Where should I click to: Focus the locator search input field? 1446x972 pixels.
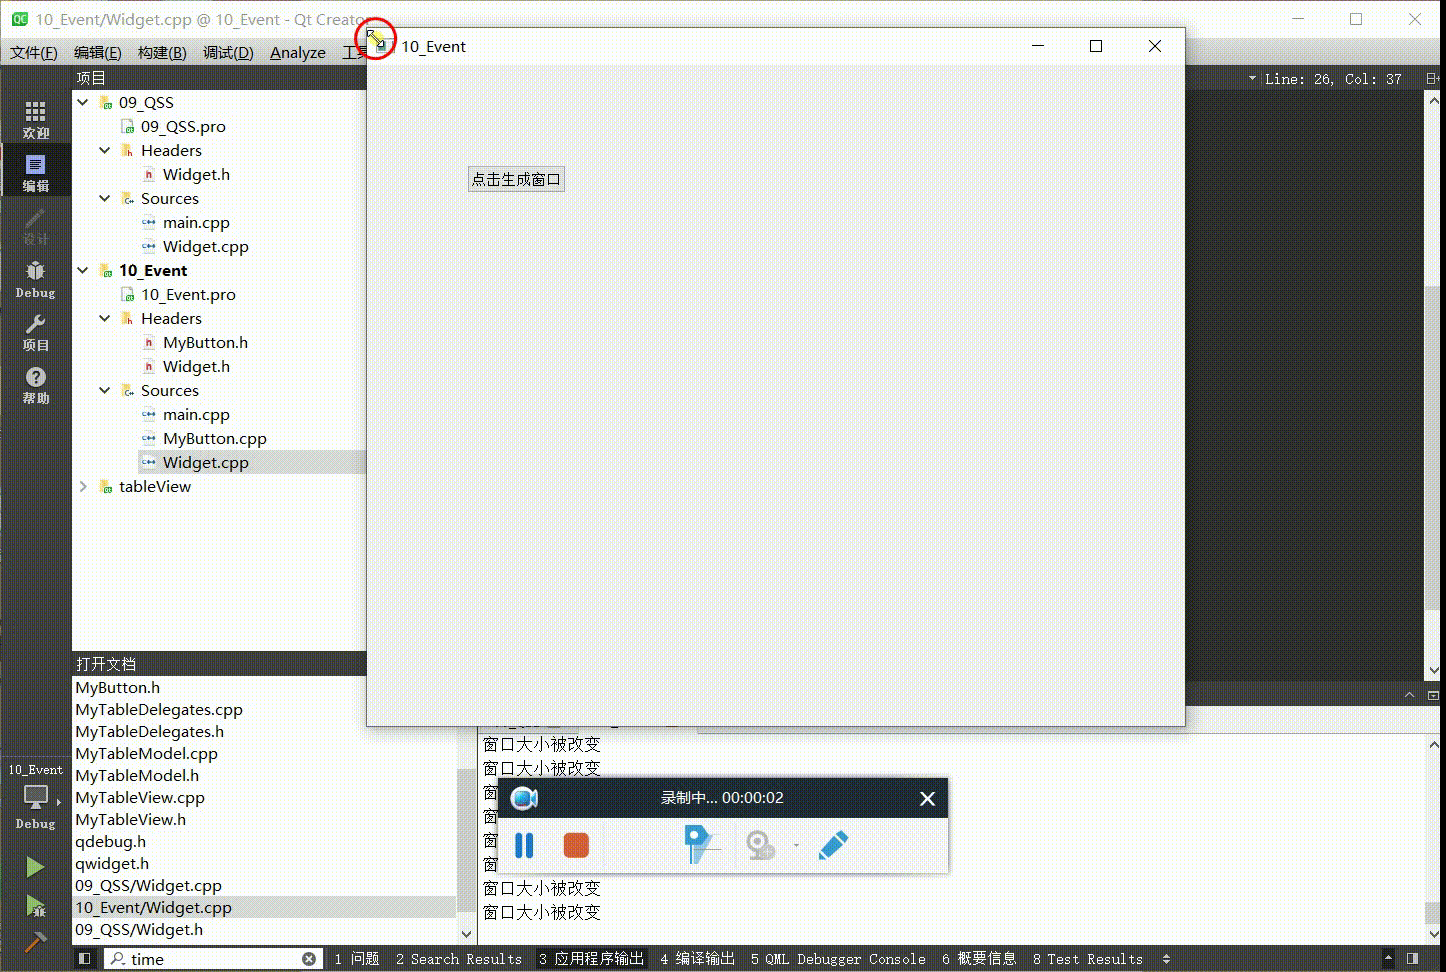[x=215, y=959]
